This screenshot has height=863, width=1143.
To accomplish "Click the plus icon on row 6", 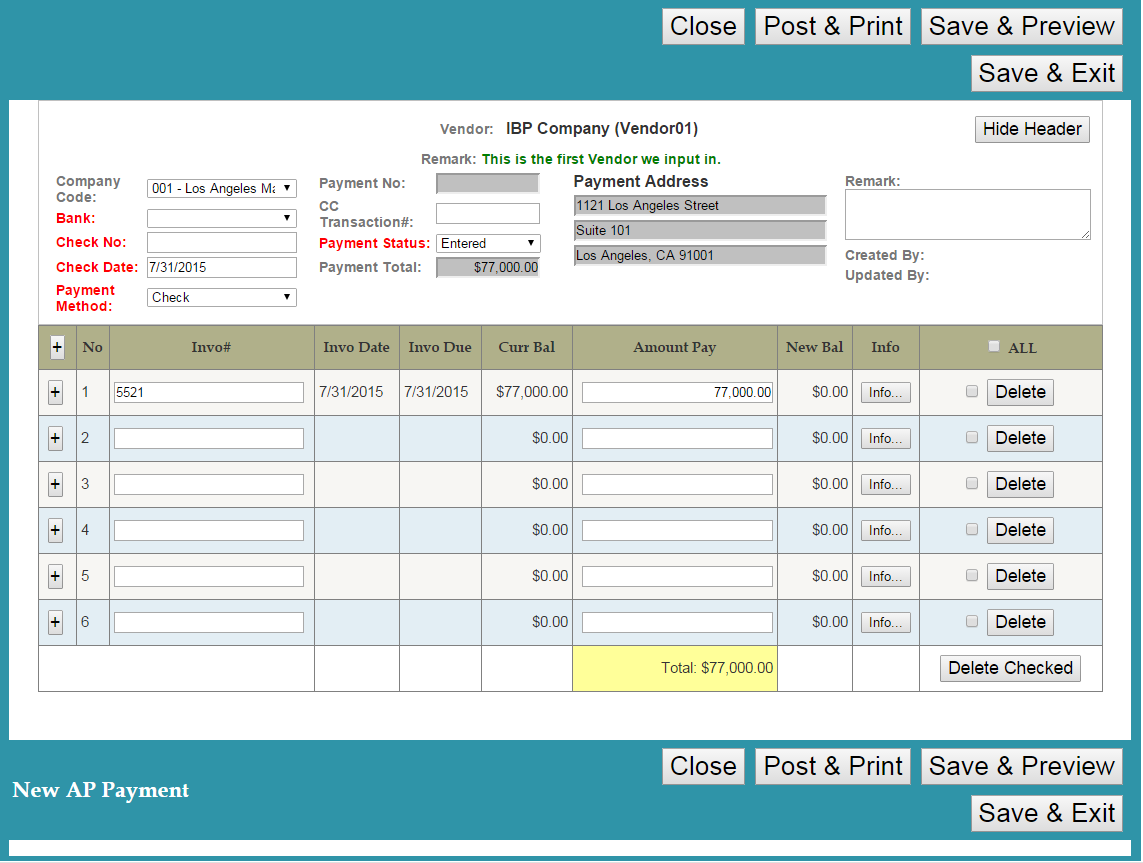I will (x=55, y=622).
